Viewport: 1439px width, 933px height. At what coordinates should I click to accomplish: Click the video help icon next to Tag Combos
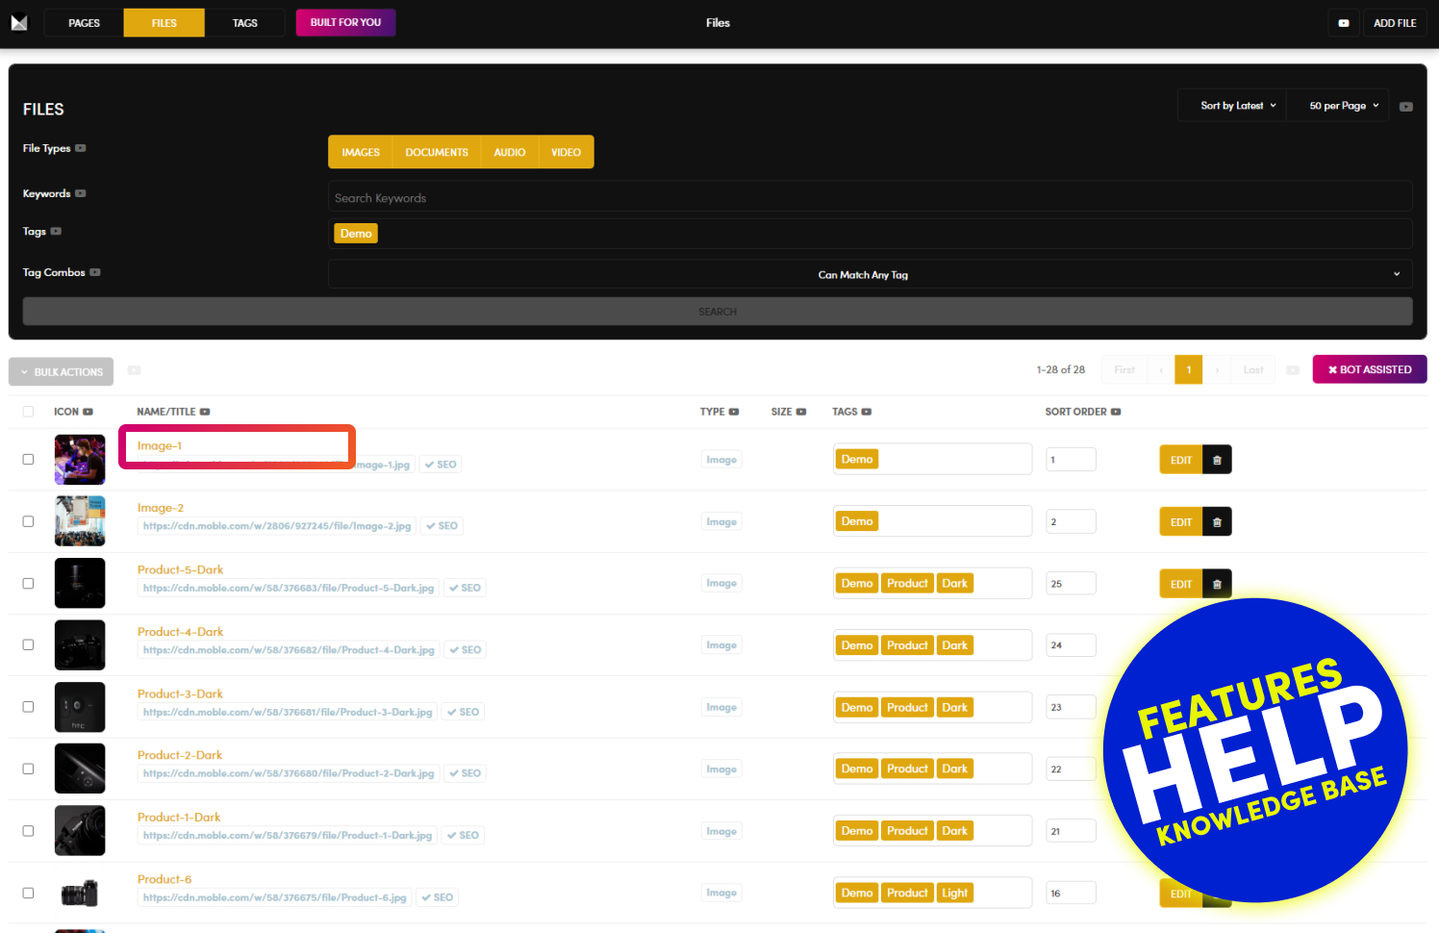pos(95,272)
